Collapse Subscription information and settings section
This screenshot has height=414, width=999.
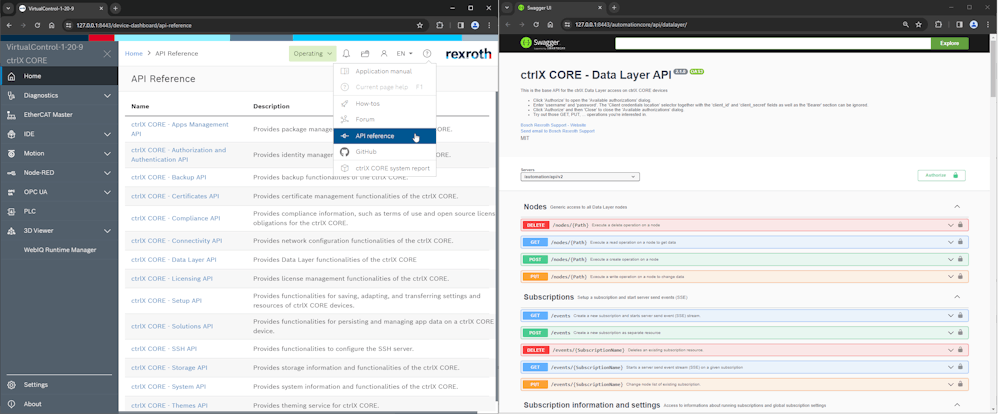click(x=956, y=405)
